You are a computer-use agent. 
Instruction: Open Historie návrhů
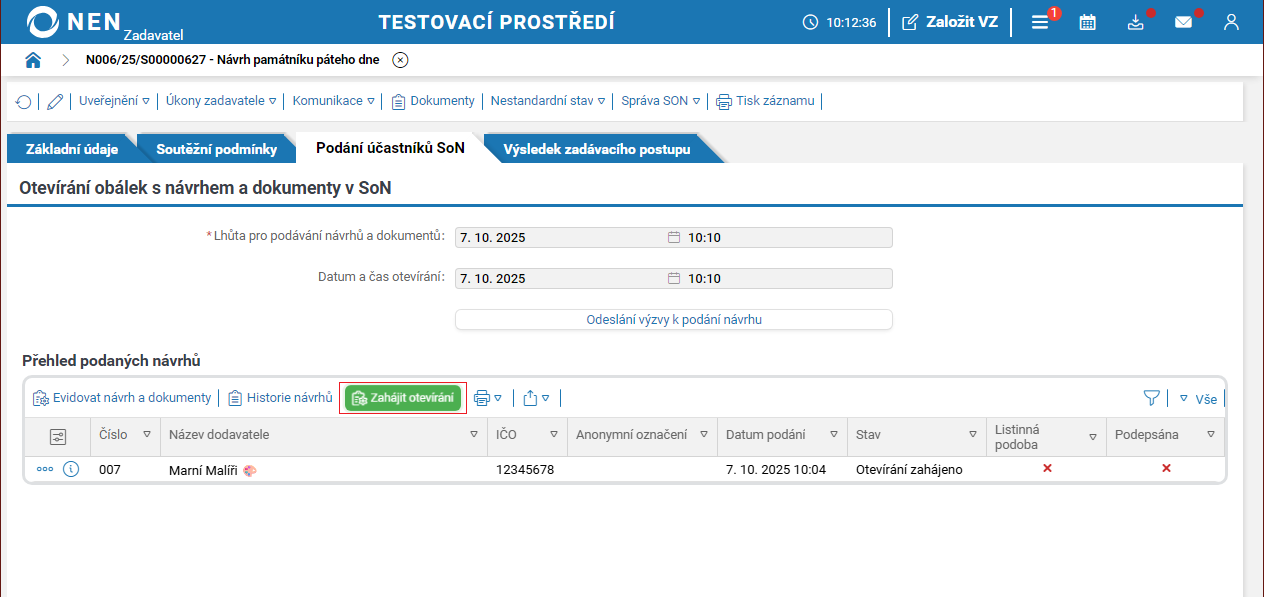[280, 398]
